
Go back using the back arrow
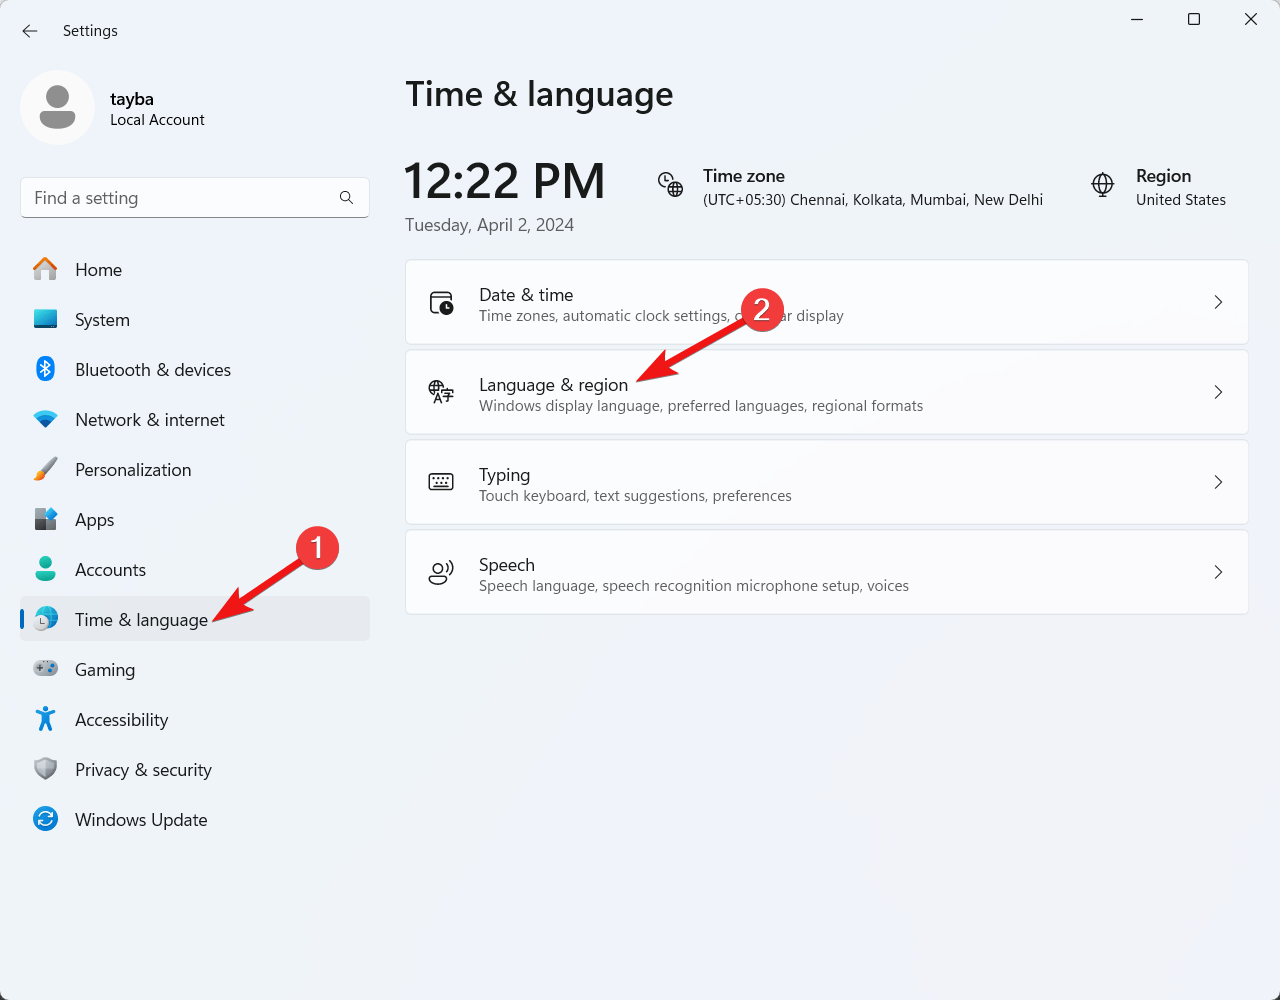click(30, 31)
